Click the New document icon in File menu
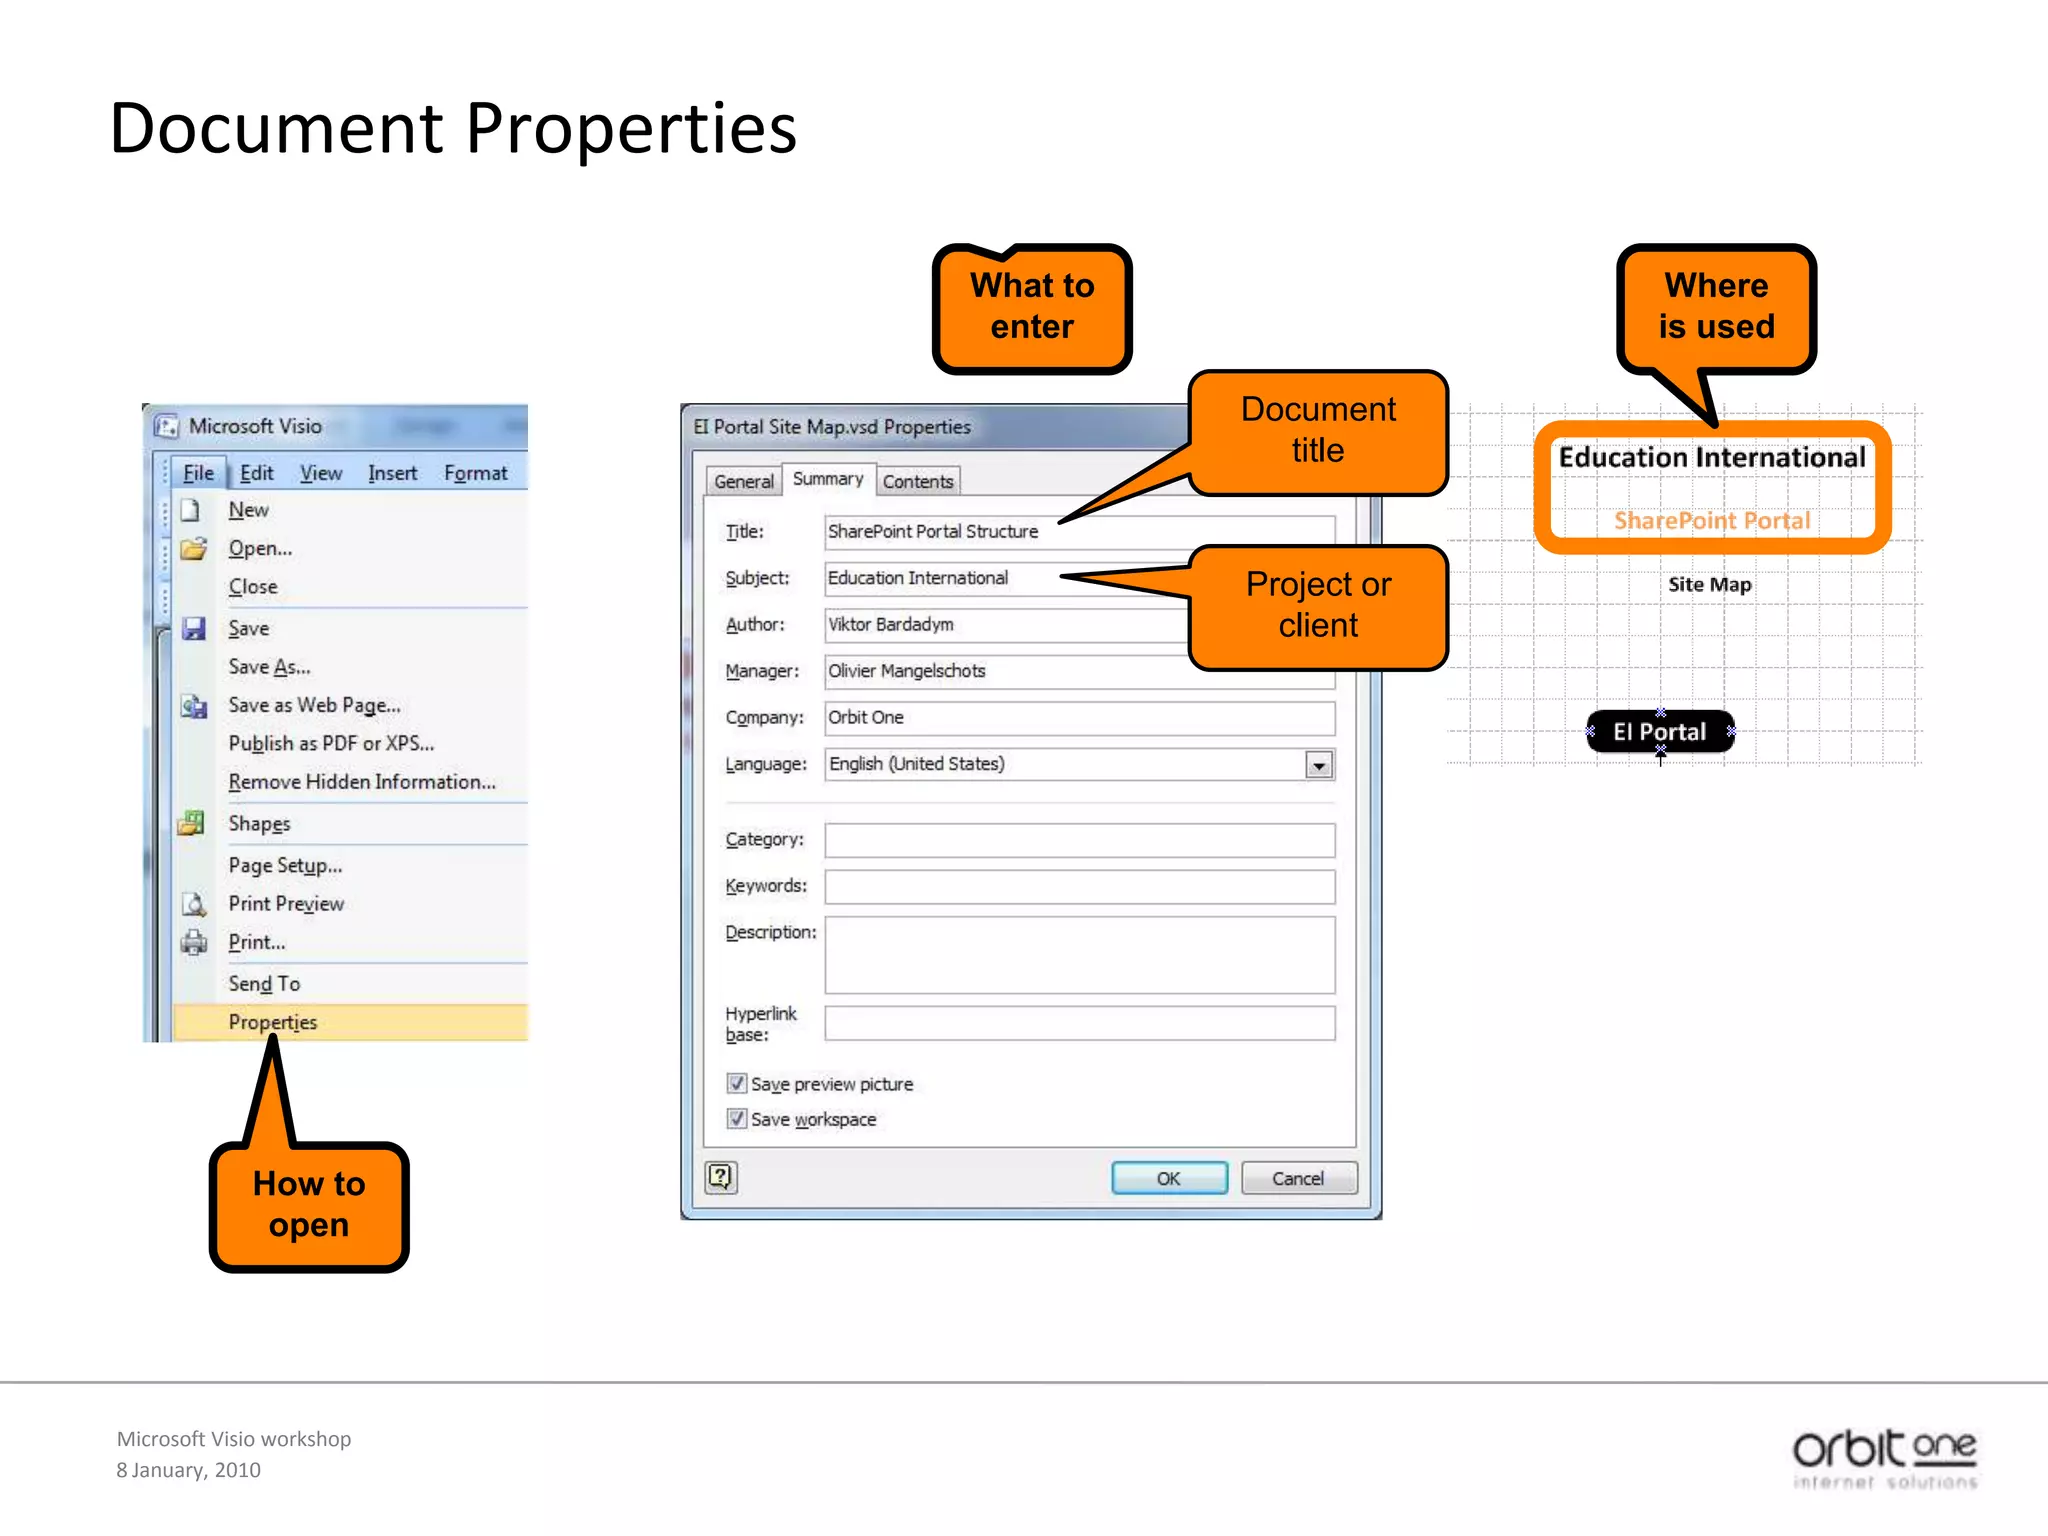Screen dimensions: 2048x1536 pyautogui.click(x=191, y=511)
